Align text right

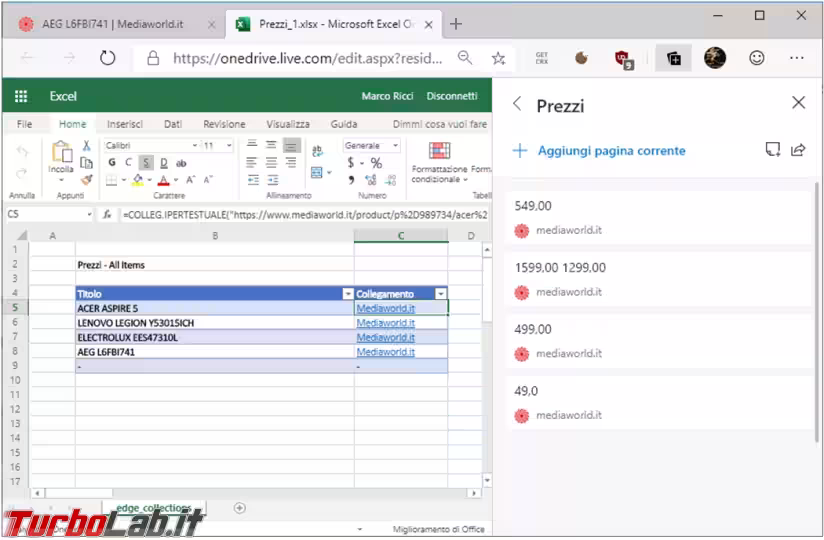(291, 163)
